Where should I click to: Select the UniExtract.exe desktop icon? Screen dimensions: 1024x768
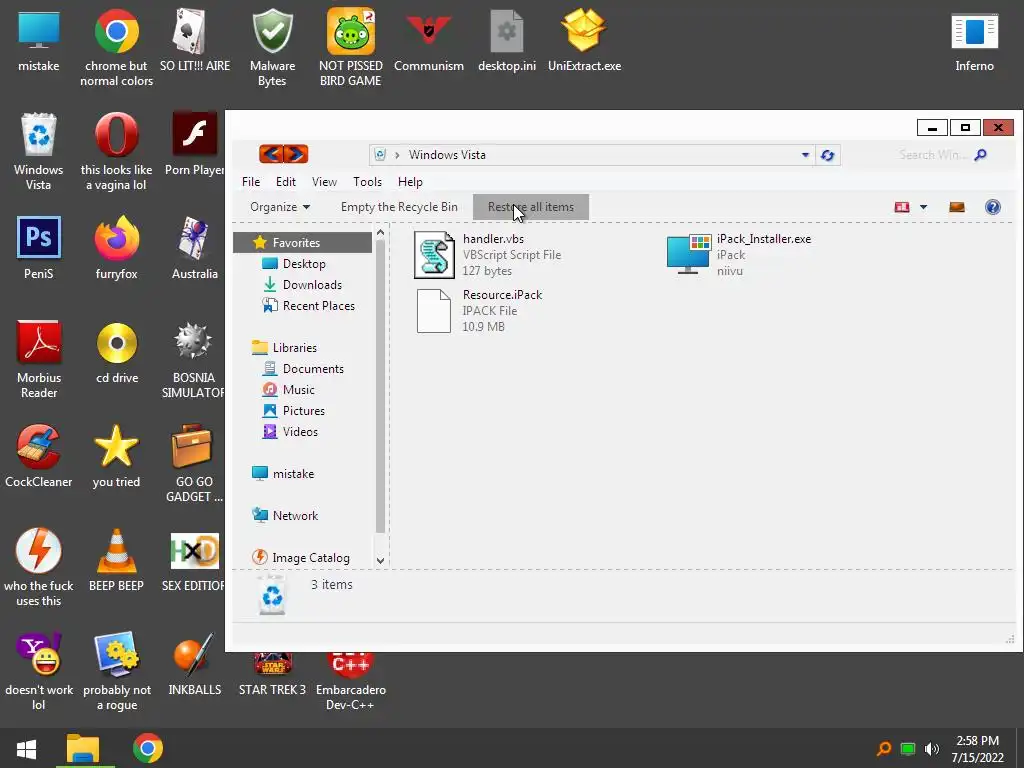[584, 40]
